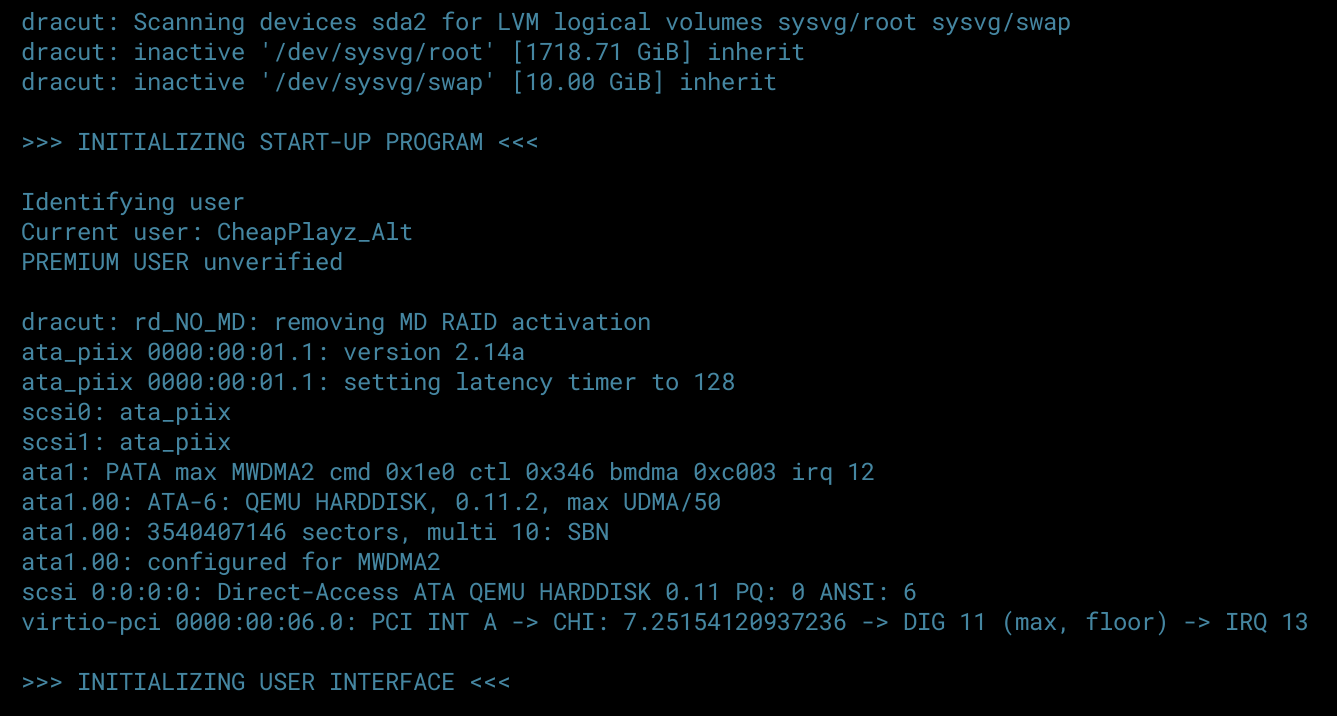
Task: Click the inactive /dev/sysvg/swap line
Action: coord(399,82)
